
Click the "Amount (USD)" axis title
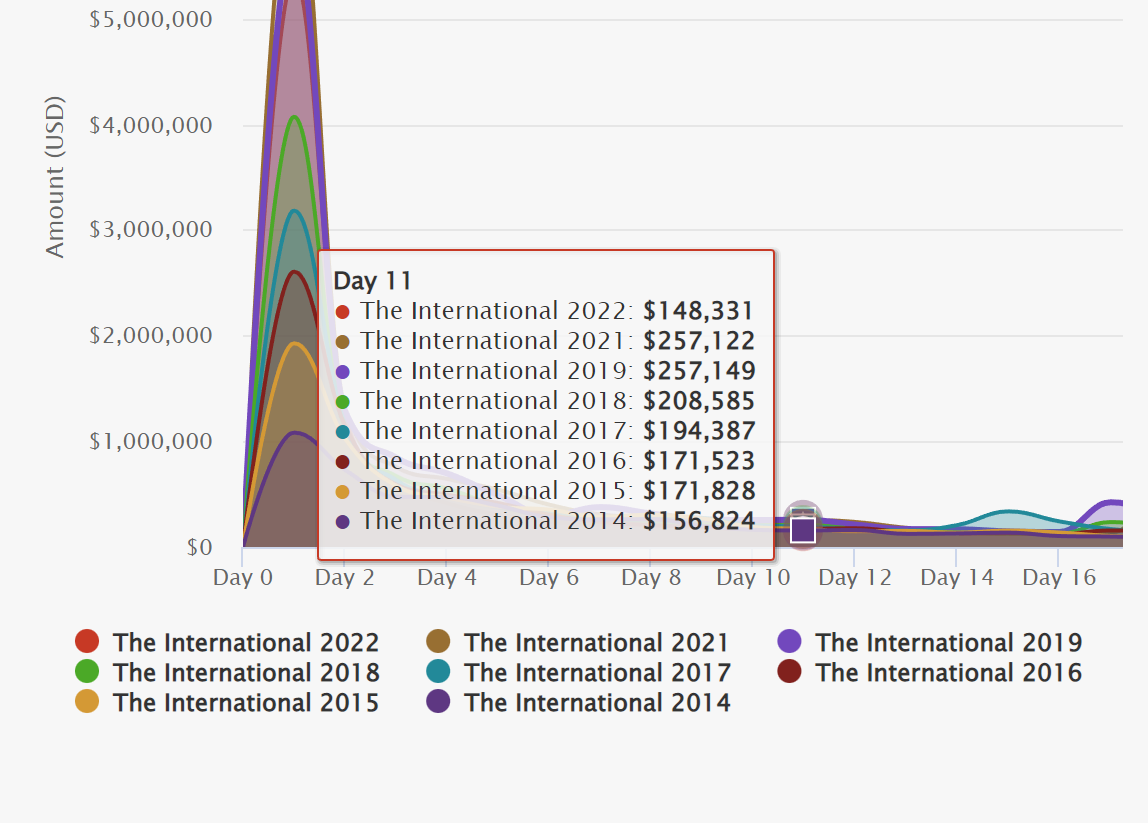55,177
